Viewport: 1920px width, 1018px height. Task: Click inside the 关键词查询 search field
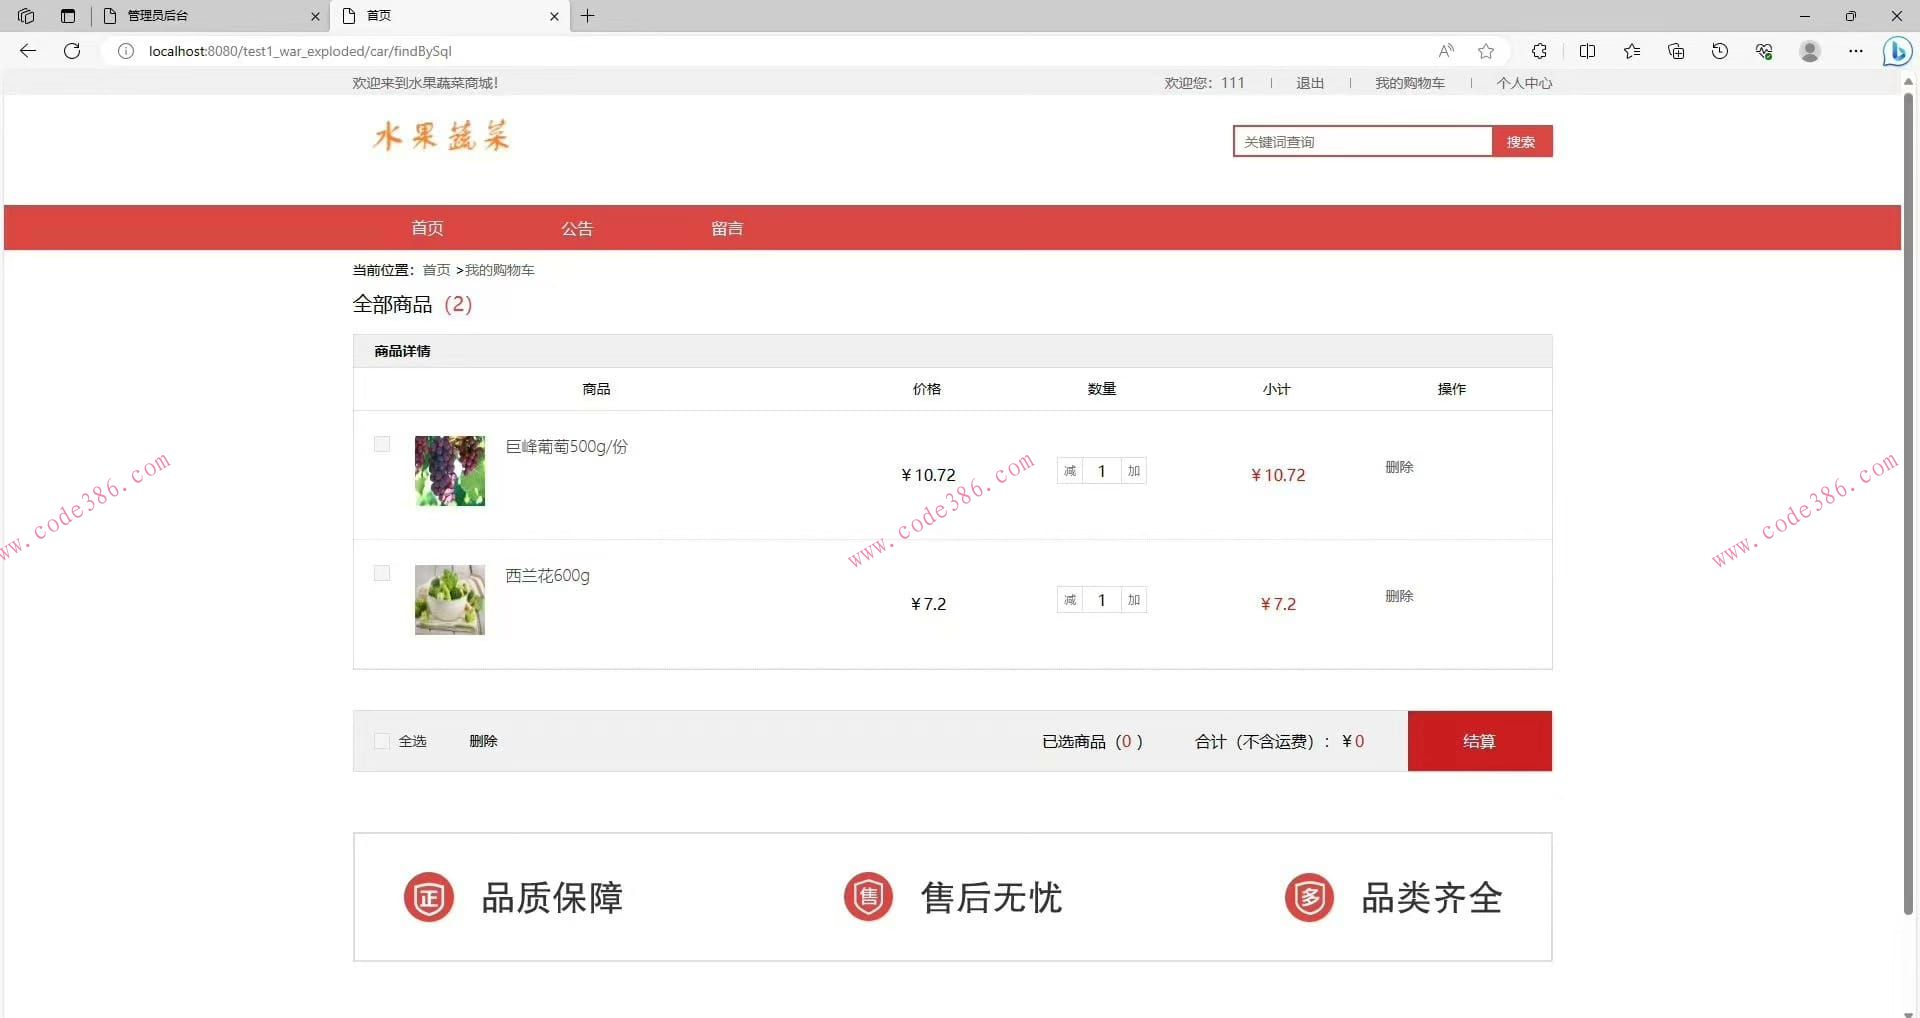pyautogui.click(x=1362, y=141)
